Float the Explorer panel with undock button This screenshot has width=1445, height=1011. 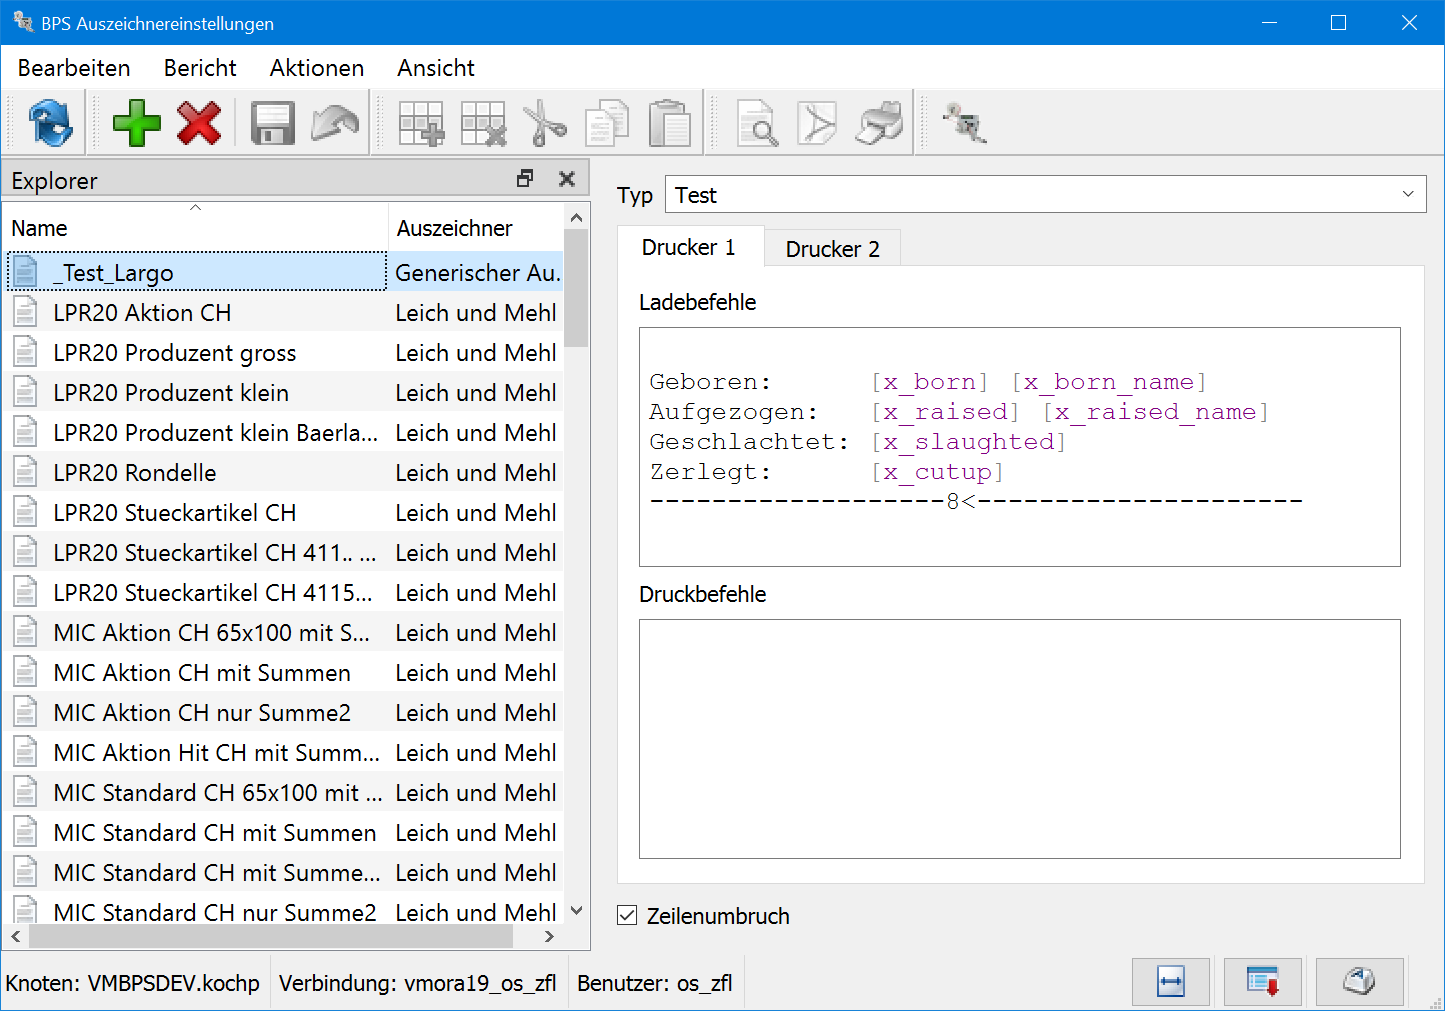pos(525,179)
